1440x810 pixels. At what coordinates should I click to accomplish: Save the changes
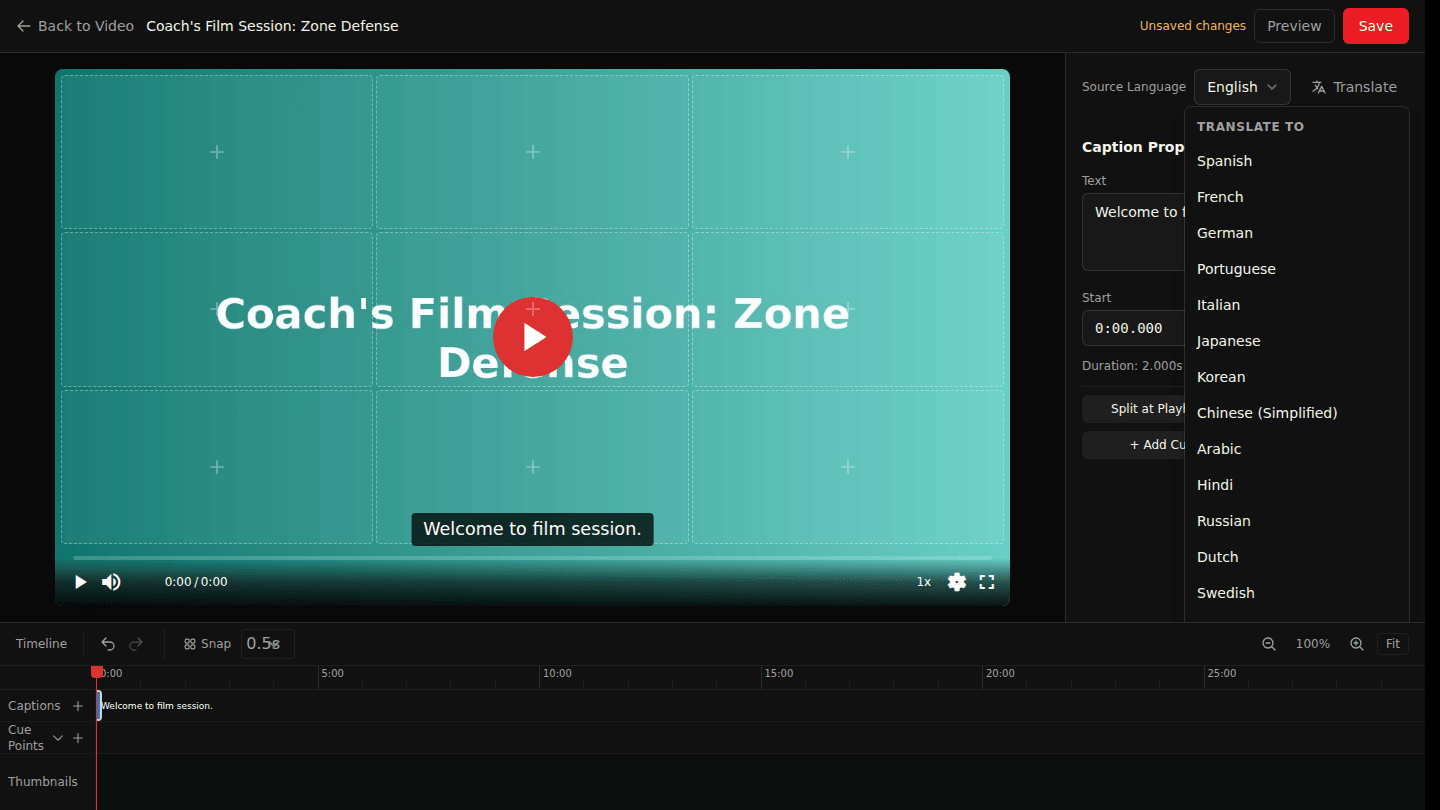[1375, 26]
